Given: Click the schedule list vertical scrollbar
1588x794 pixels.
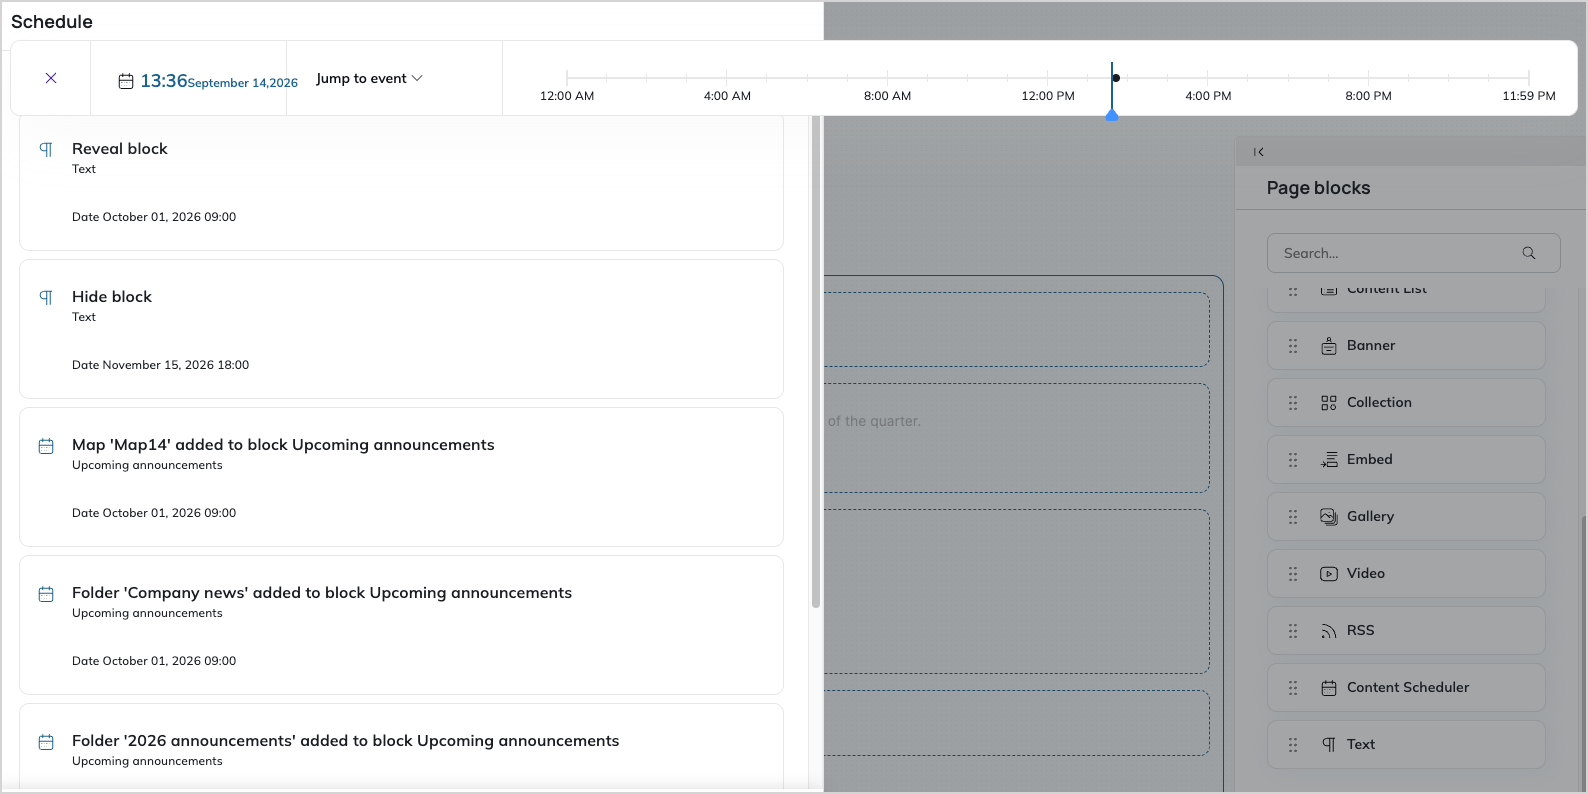Looking at the screenshot, I should click(816, 360).
